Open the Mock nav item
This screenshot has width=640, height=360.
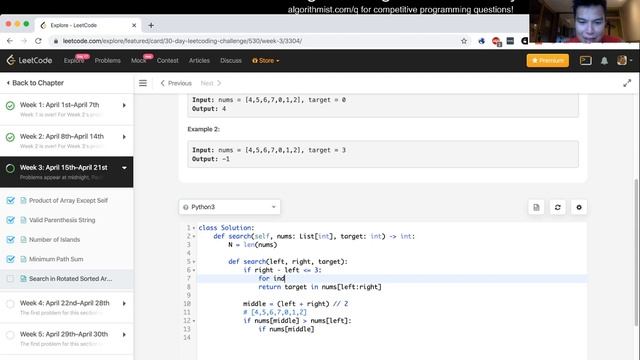[x=139, y=60]
